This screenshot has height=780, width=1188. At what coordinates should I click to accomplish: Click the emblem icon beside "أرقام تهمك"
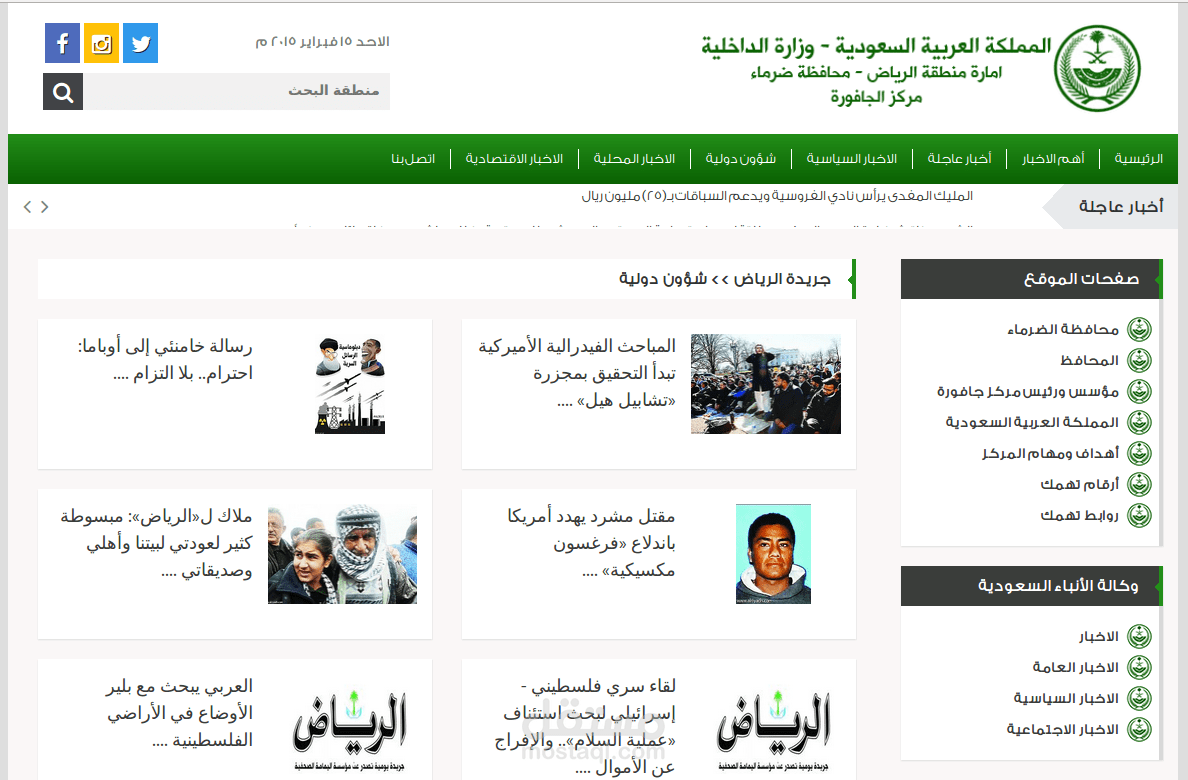click(x=1138, y=485)
